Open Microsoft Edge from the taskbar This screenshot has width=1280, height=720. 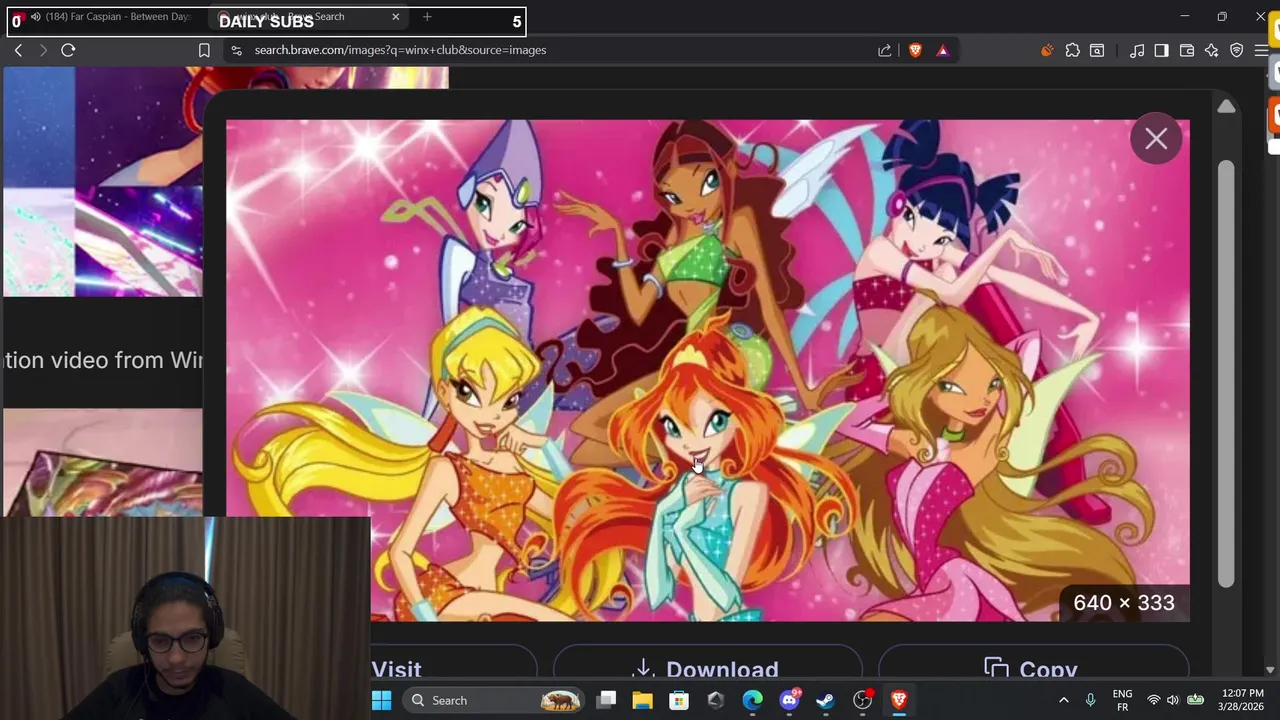point(752,700)
